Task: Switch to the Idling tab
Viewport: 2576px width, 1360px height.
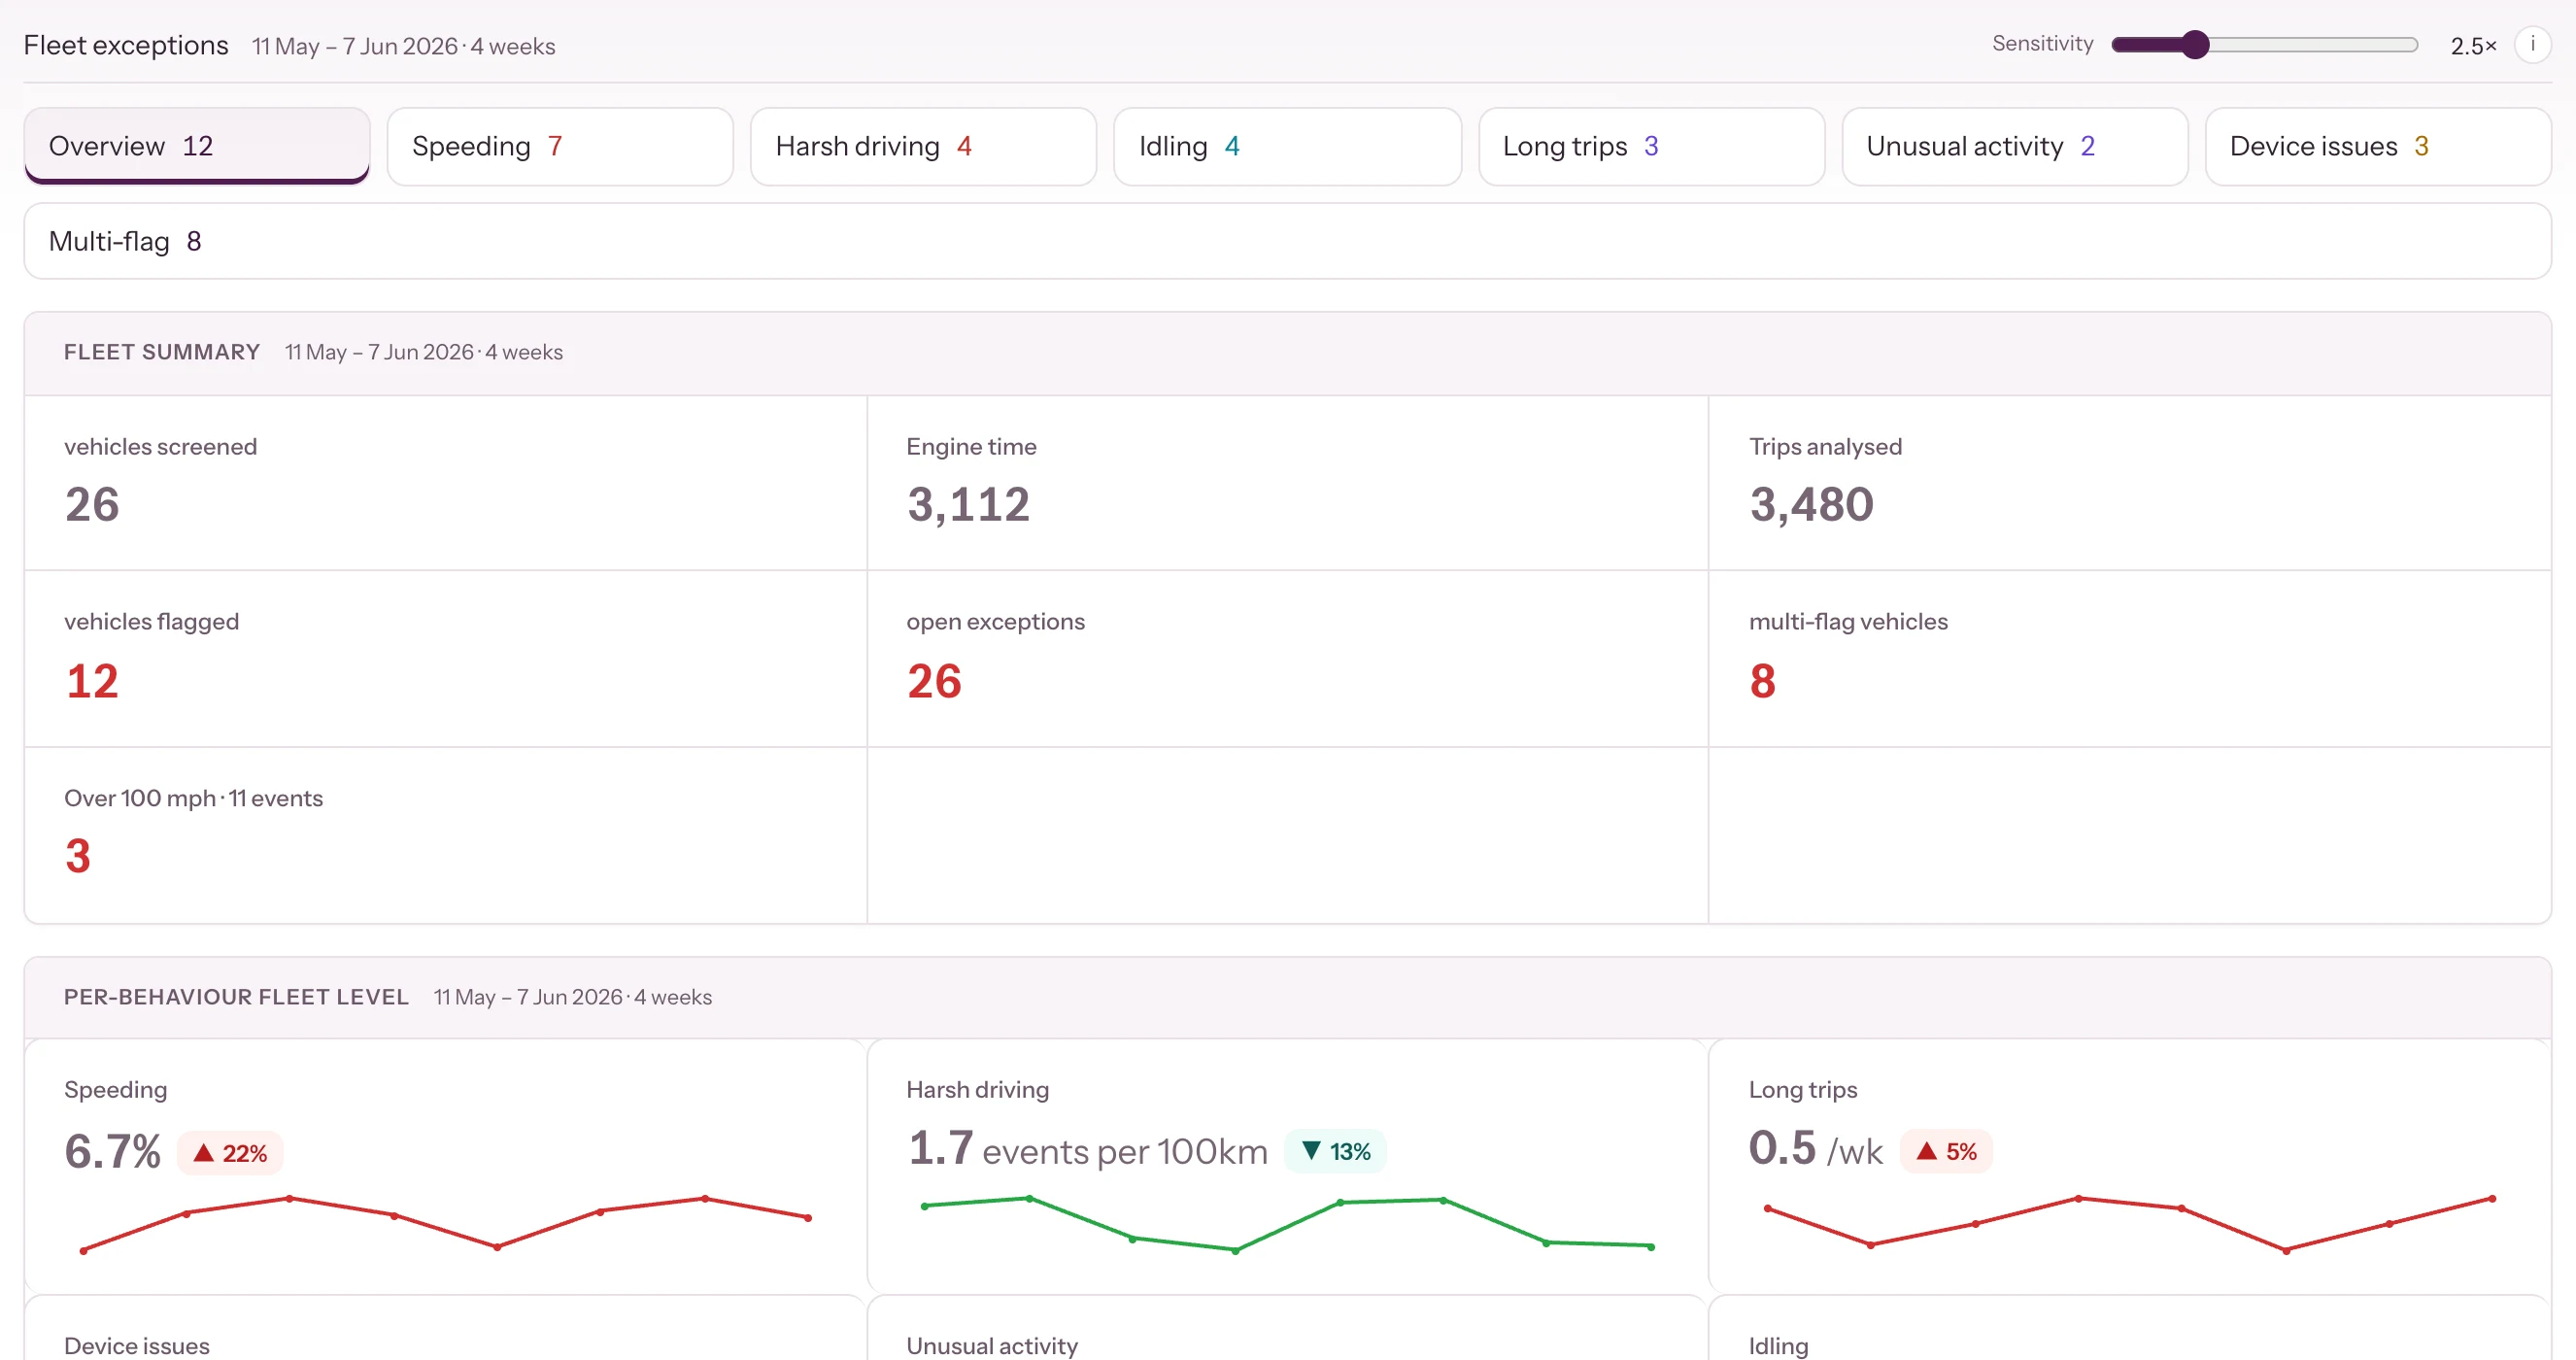Action: tap(1288, 146)
